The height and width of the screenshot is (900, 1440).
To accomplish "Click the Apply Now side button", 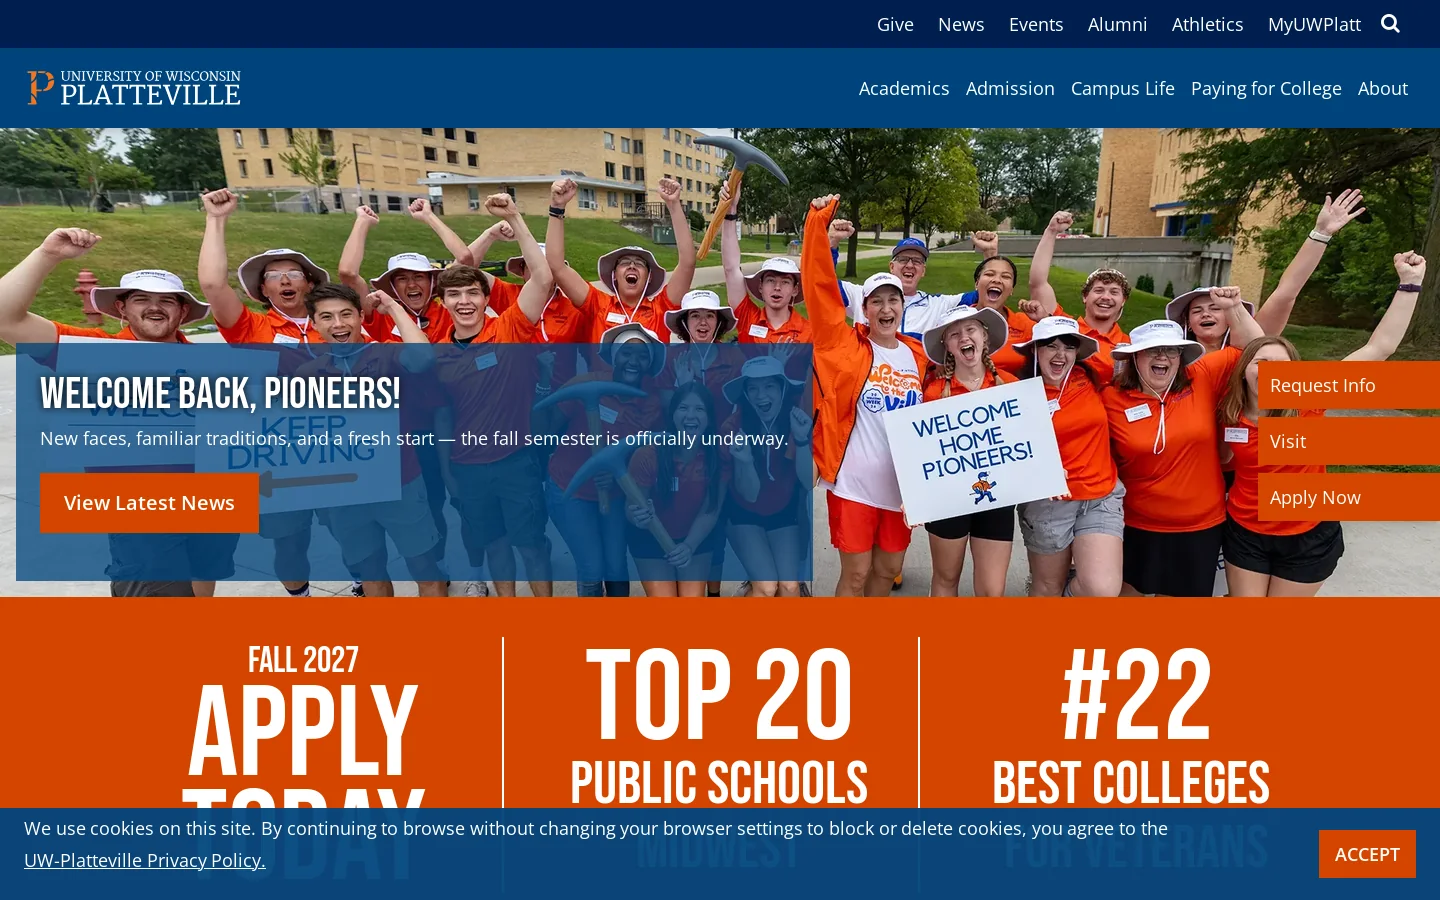I will [1349, 497].
